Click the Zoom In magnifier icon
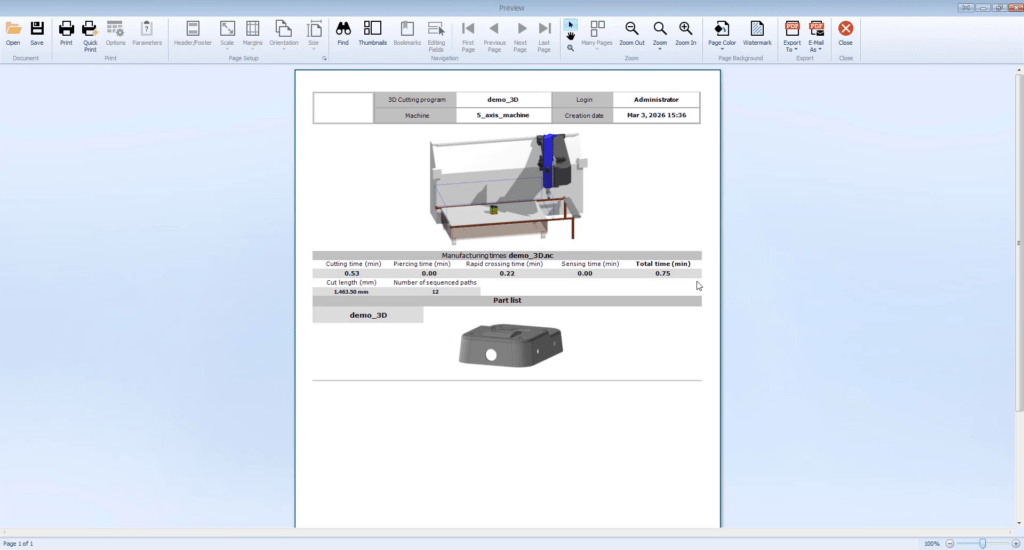This screenshot has width=1024, height=550. pyautogui.click(x=685, y=29)
